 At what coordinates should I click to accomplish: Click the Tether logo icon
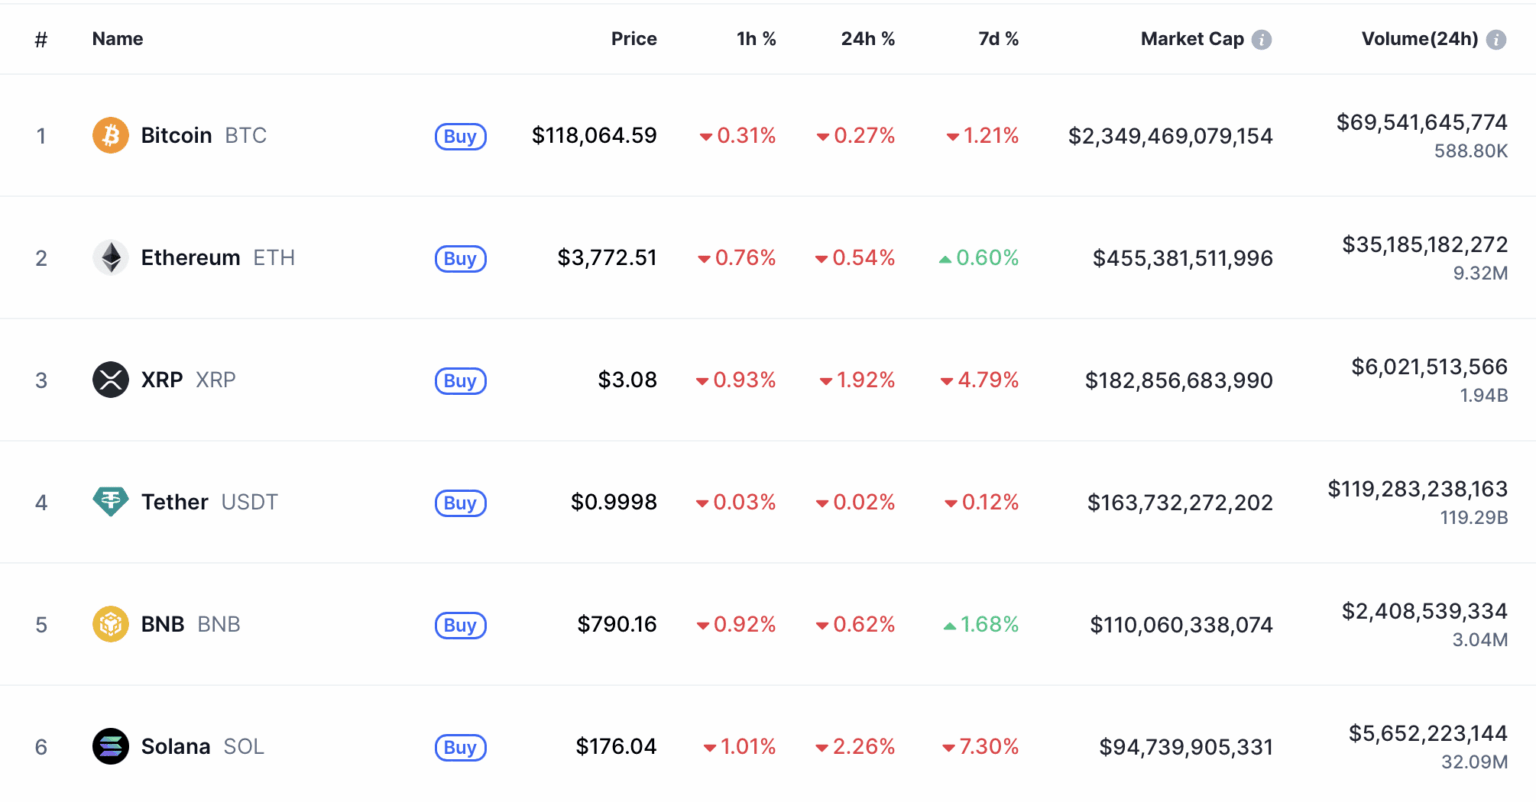(110, 502)
